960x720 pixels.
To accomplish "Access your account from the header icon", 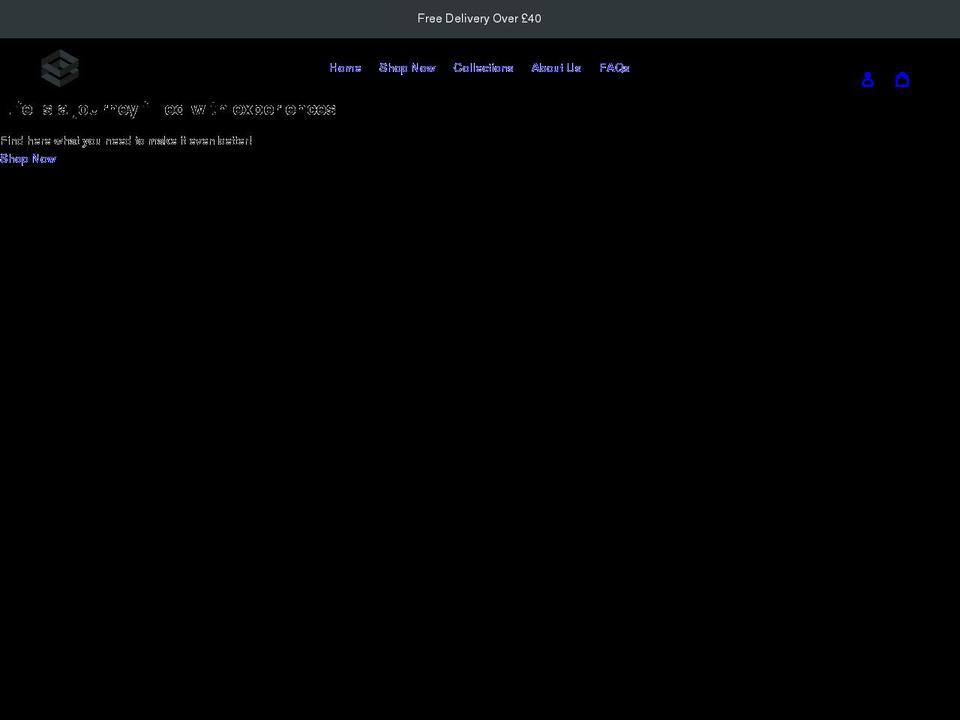I will 867,79.
